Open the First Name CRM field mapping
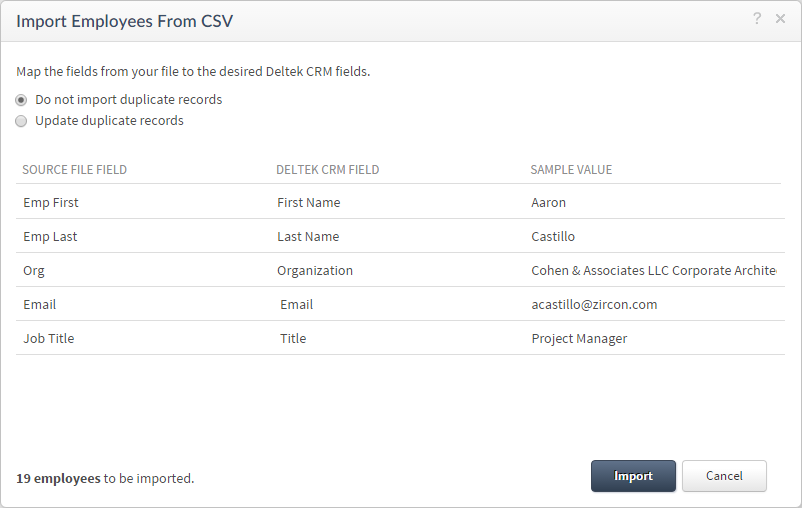This screenshot has width=802, height=508. [308, 202]
